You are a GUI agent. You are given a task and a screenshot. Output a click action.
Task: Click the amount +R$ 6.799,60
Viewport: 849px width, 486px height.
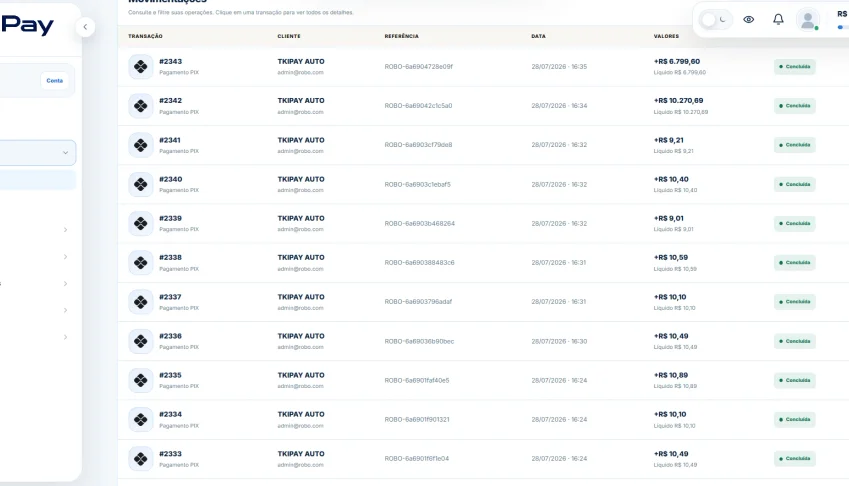677,62
